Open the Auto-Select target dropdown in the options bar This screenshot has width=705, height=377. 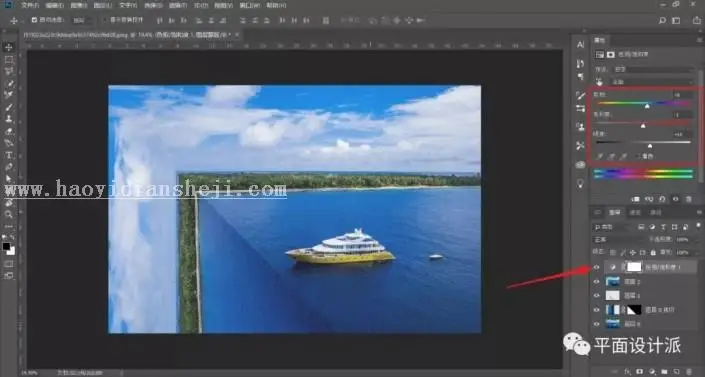click(81, 20)
